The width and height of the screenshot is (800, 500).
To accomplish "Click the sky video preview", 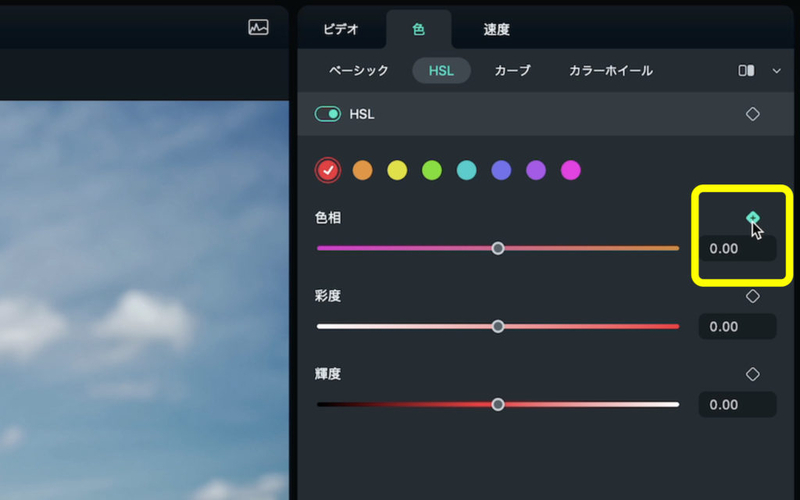I will [x=144, y=300].
